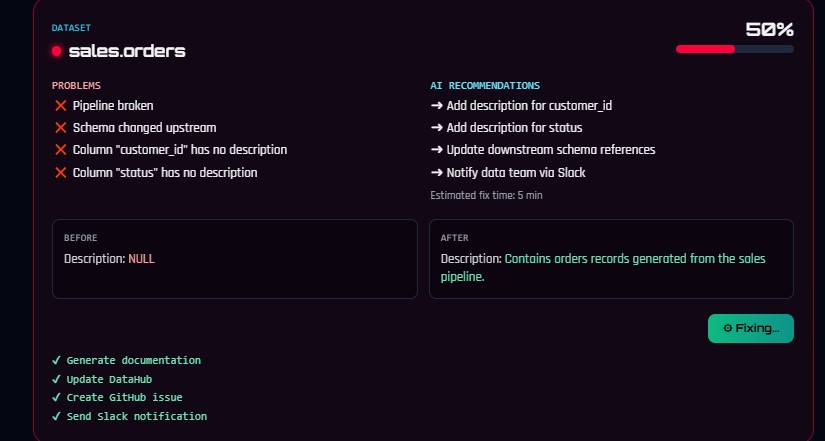The width and height of the screenshot is (825, 441).
Task: Select the X icon beside status description problem
Action: 61,173
